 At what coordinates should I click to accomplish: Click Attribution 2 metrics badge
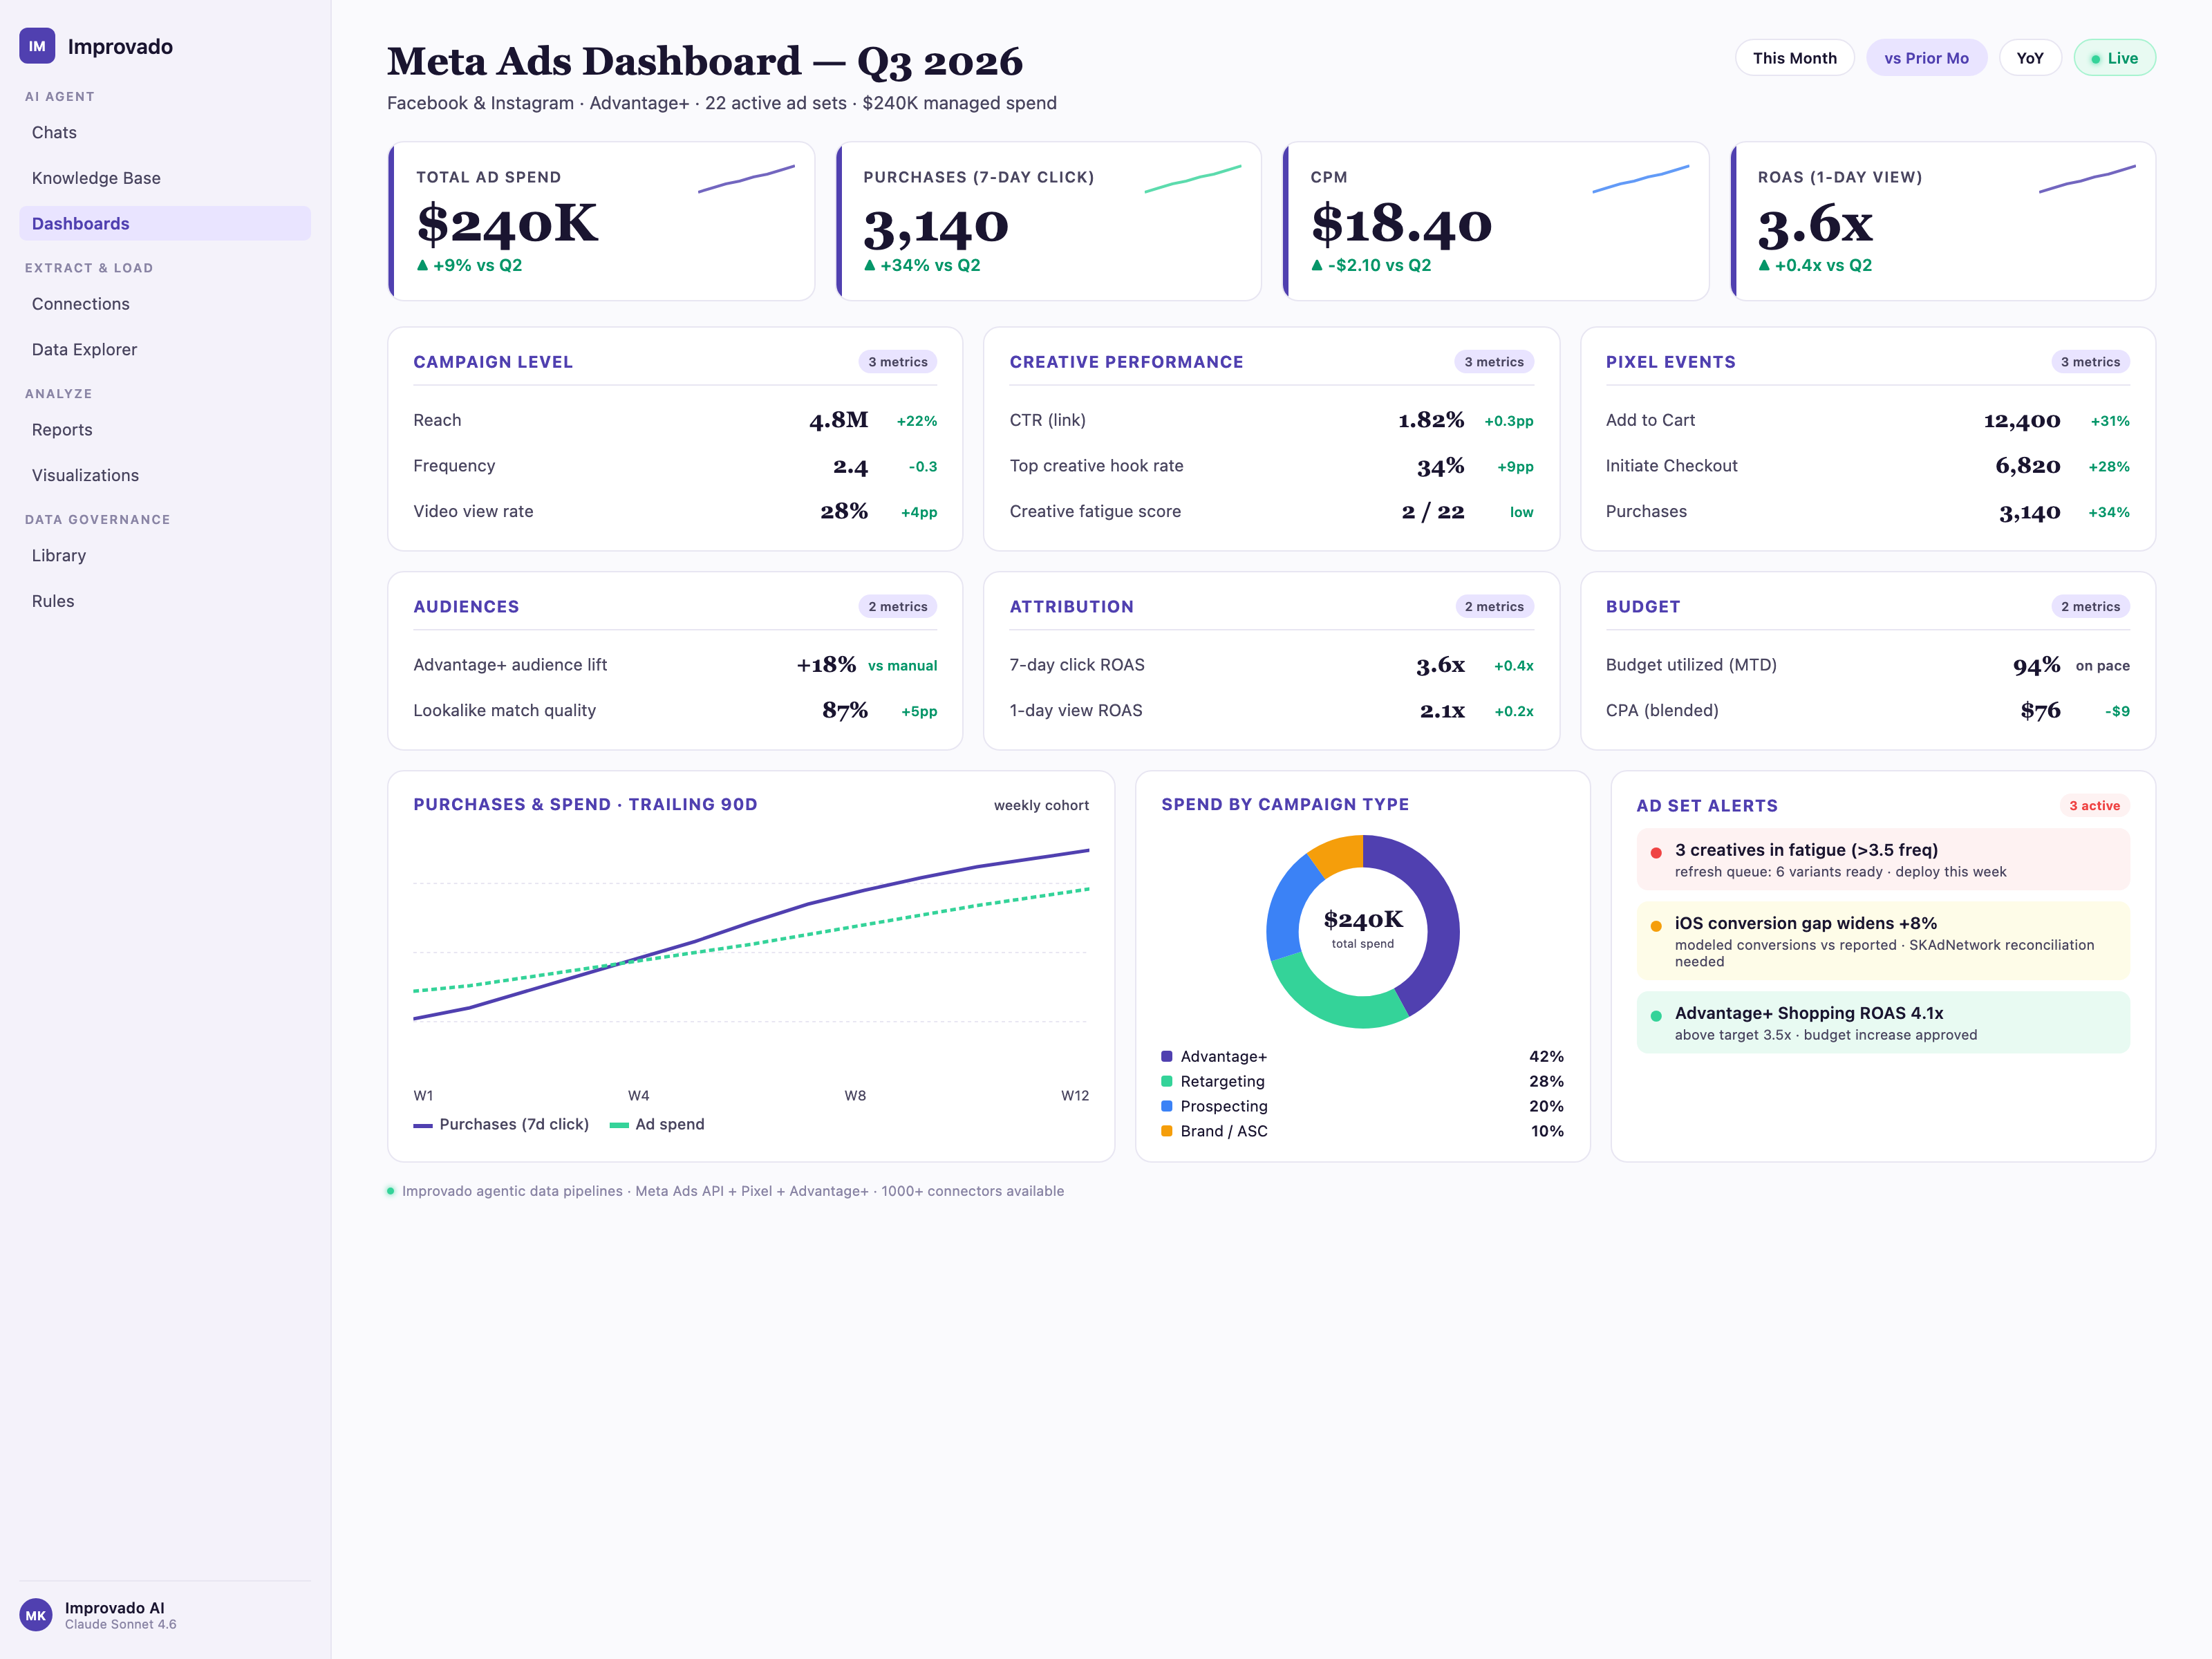pyautogui.click(x=1494, y=607)
